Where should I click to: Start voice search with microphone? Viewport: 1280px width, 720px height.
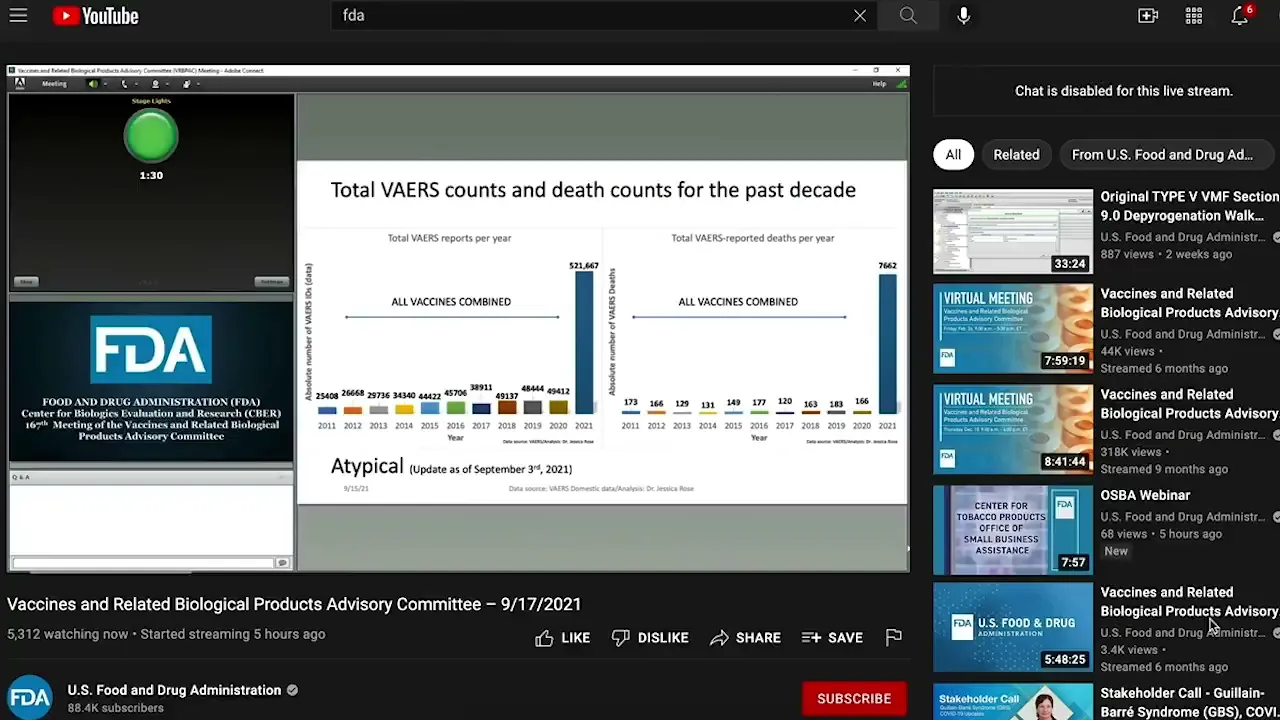click(964, 16)
